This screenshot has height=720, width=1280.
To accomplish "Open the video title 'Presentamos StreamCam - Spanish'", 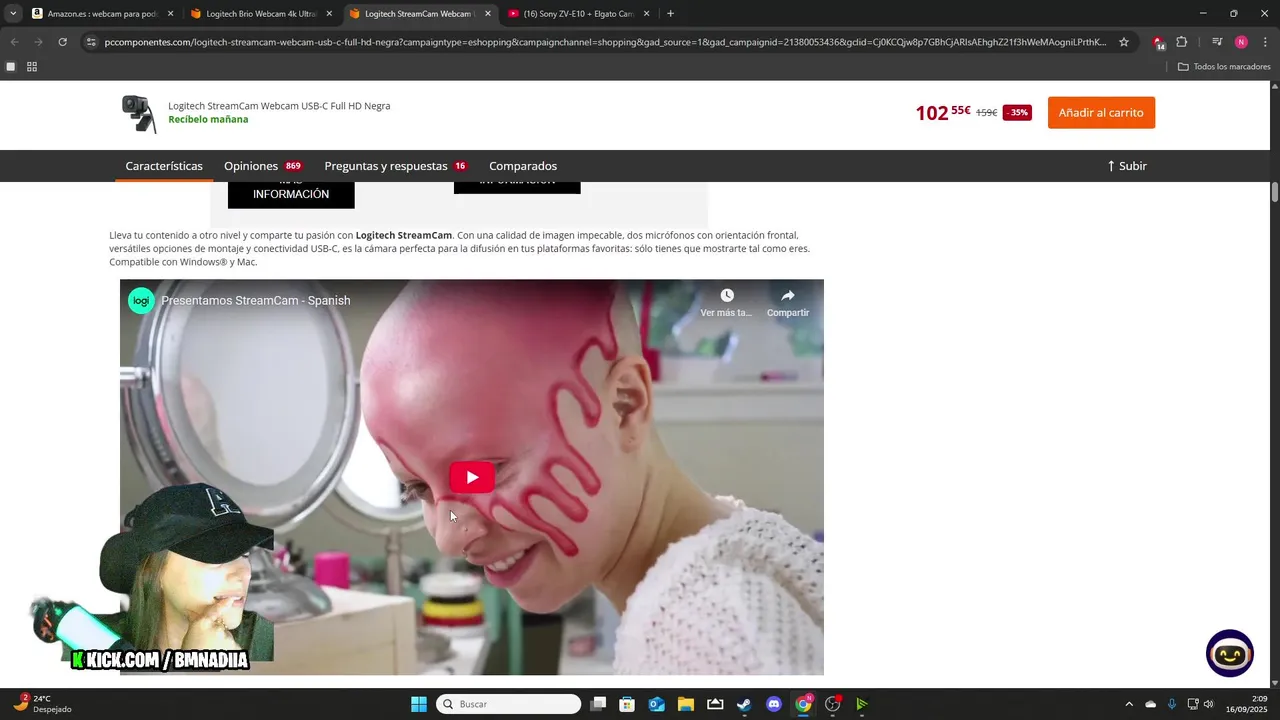I will (256, 300).
